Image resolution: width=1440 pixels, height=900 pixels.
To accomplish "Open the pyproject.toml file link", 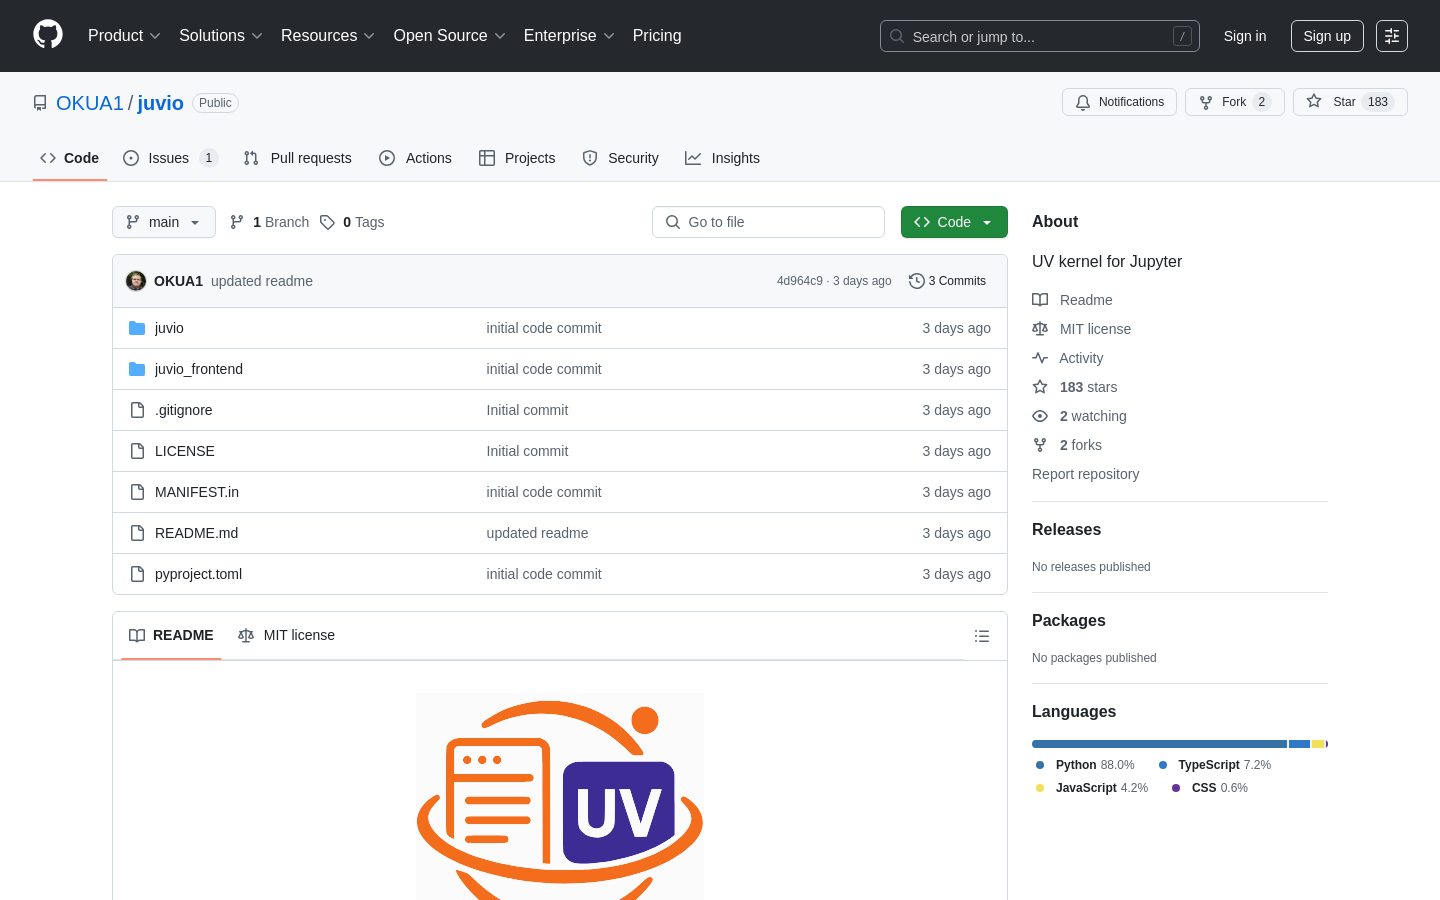I will point(198,574).
